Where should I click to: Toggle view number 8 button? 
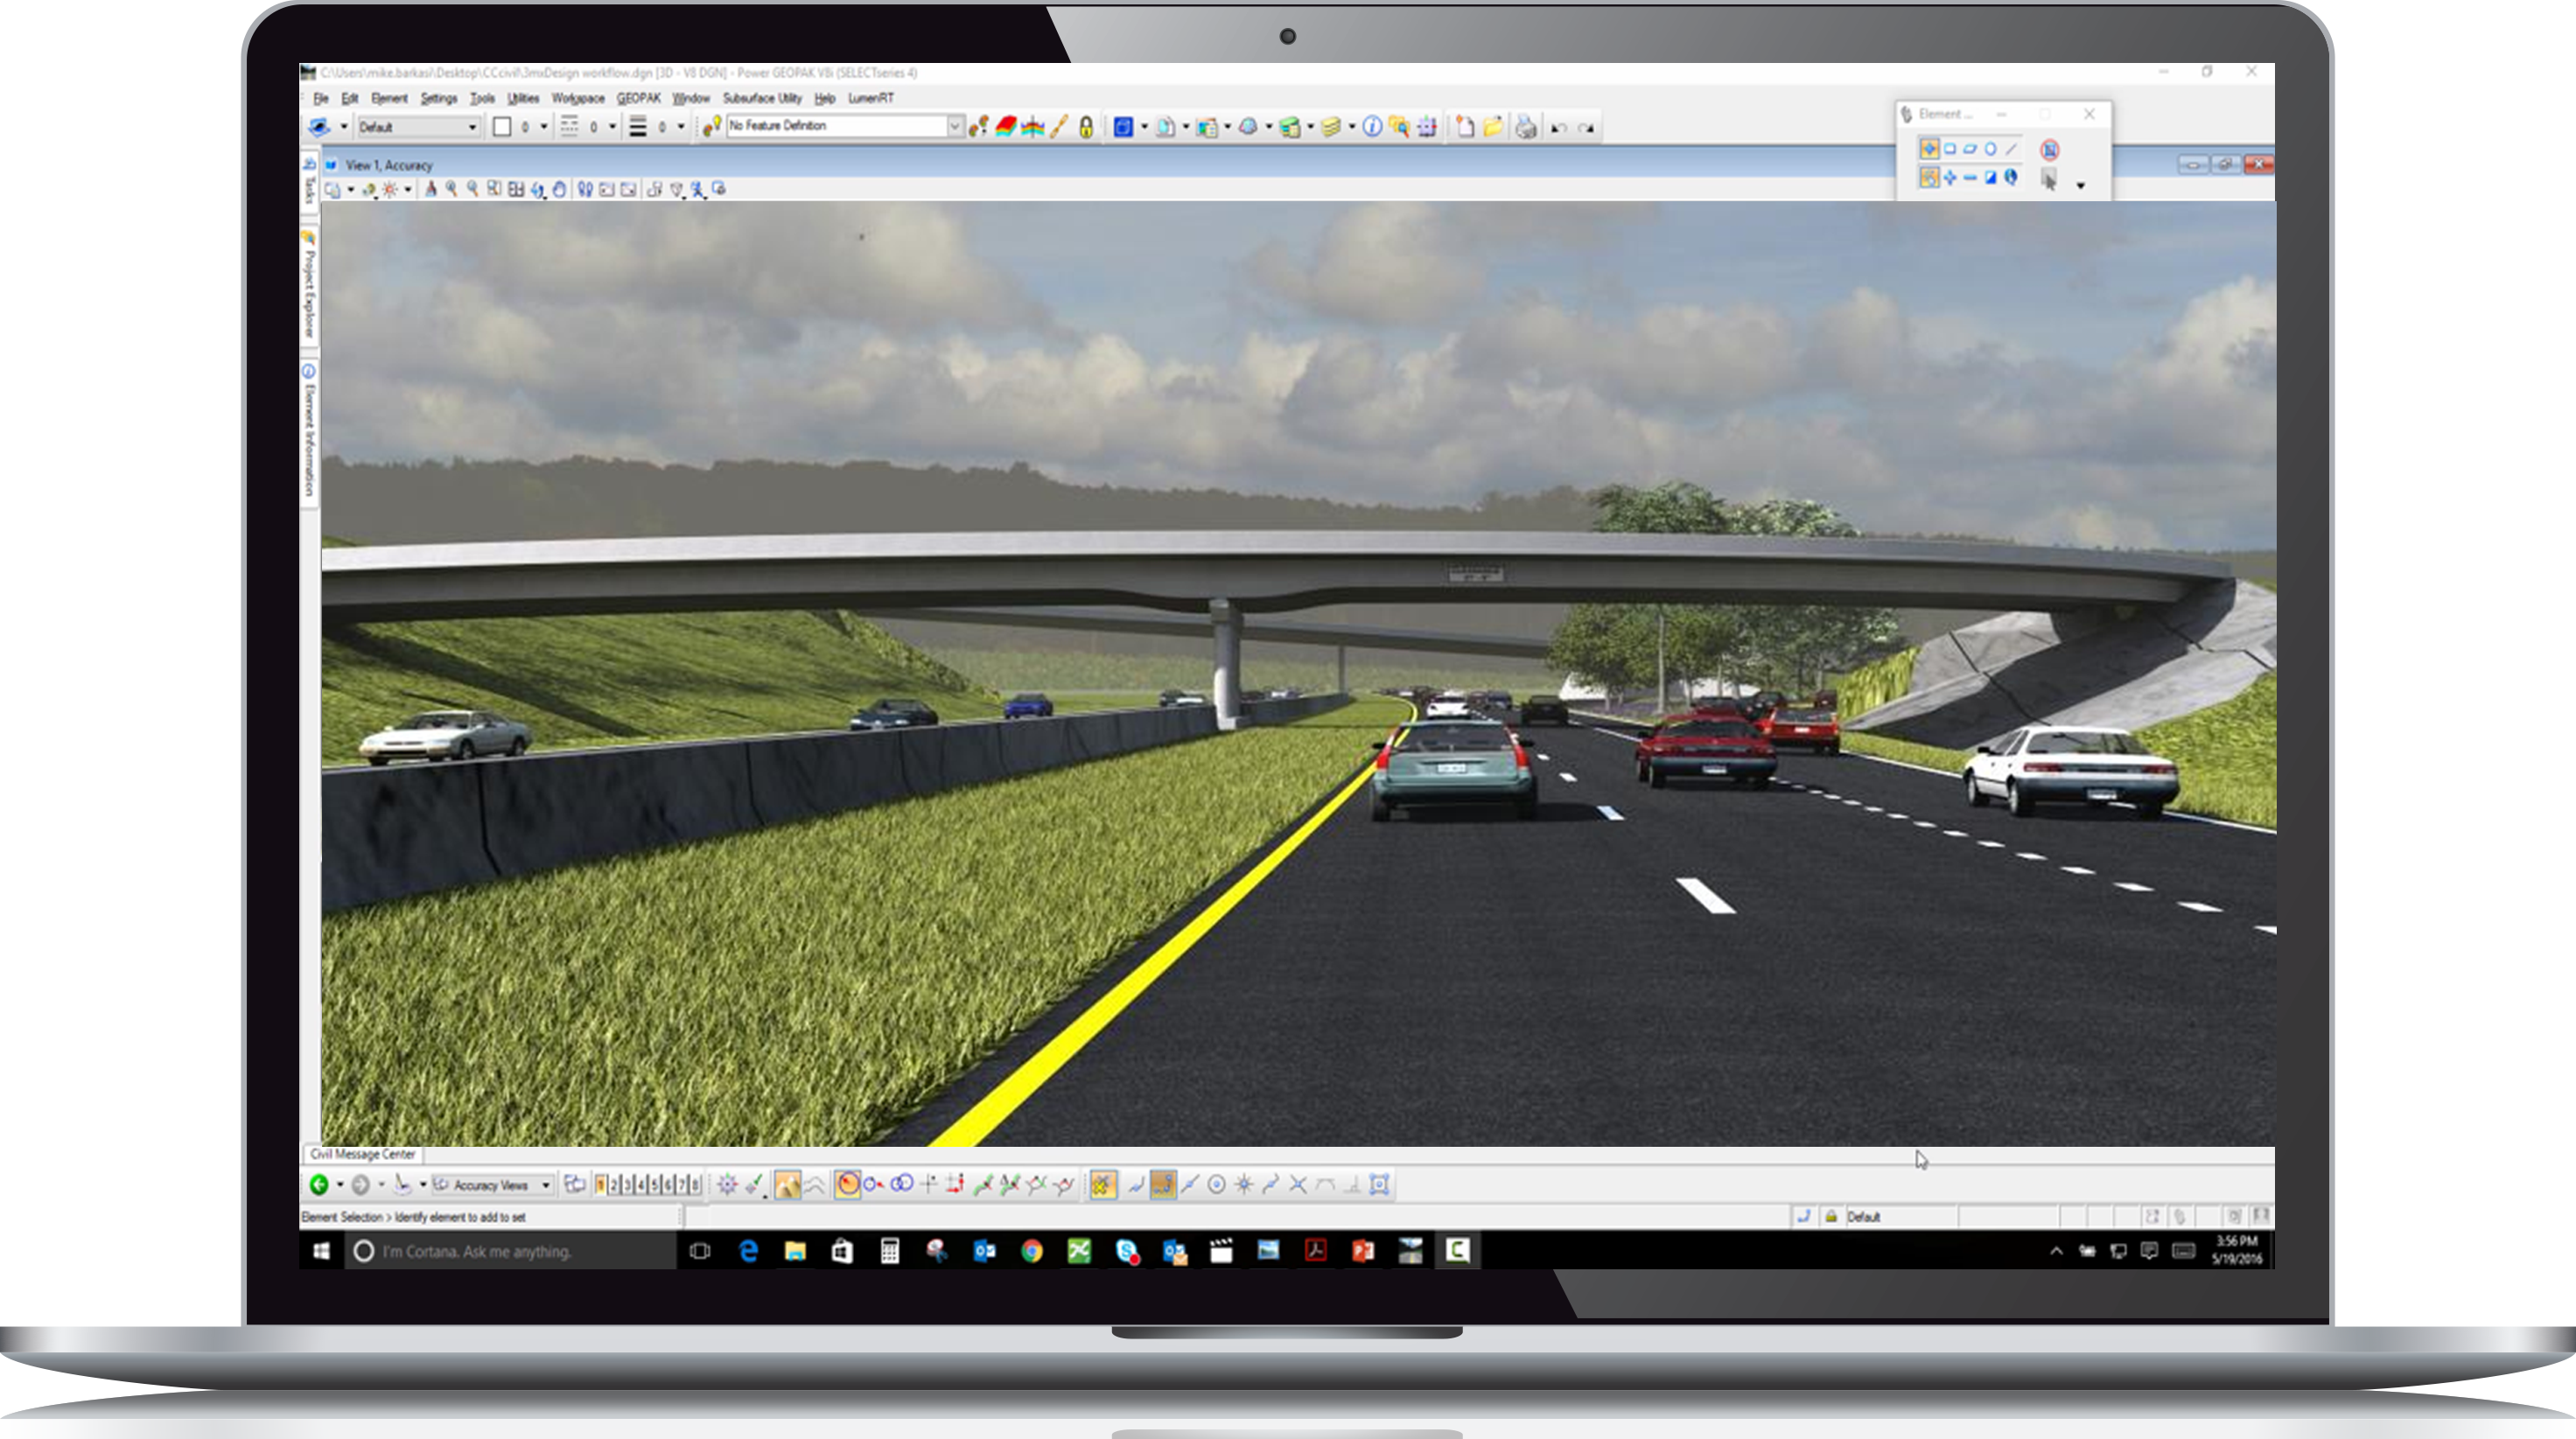tap(696, 1185)
